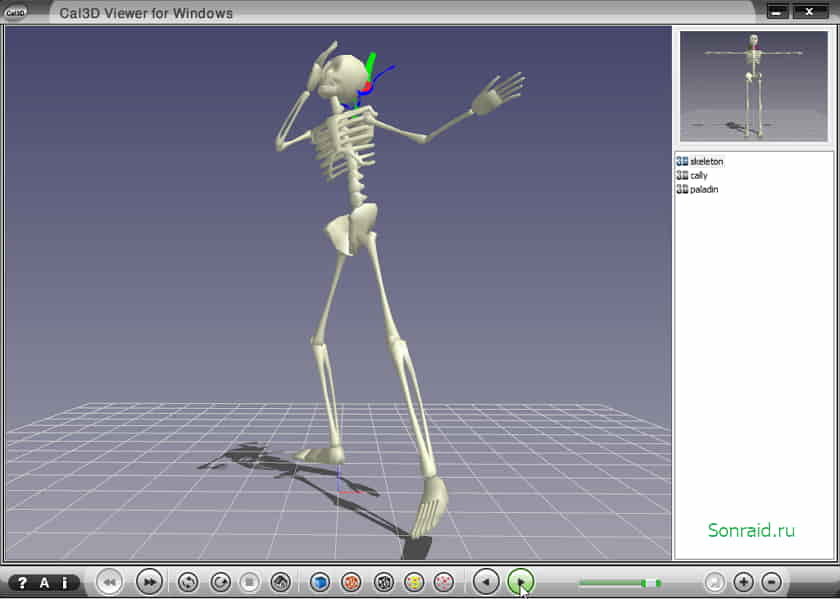Open help with the question mark button

pyautogui.click(x=22, y=582)
